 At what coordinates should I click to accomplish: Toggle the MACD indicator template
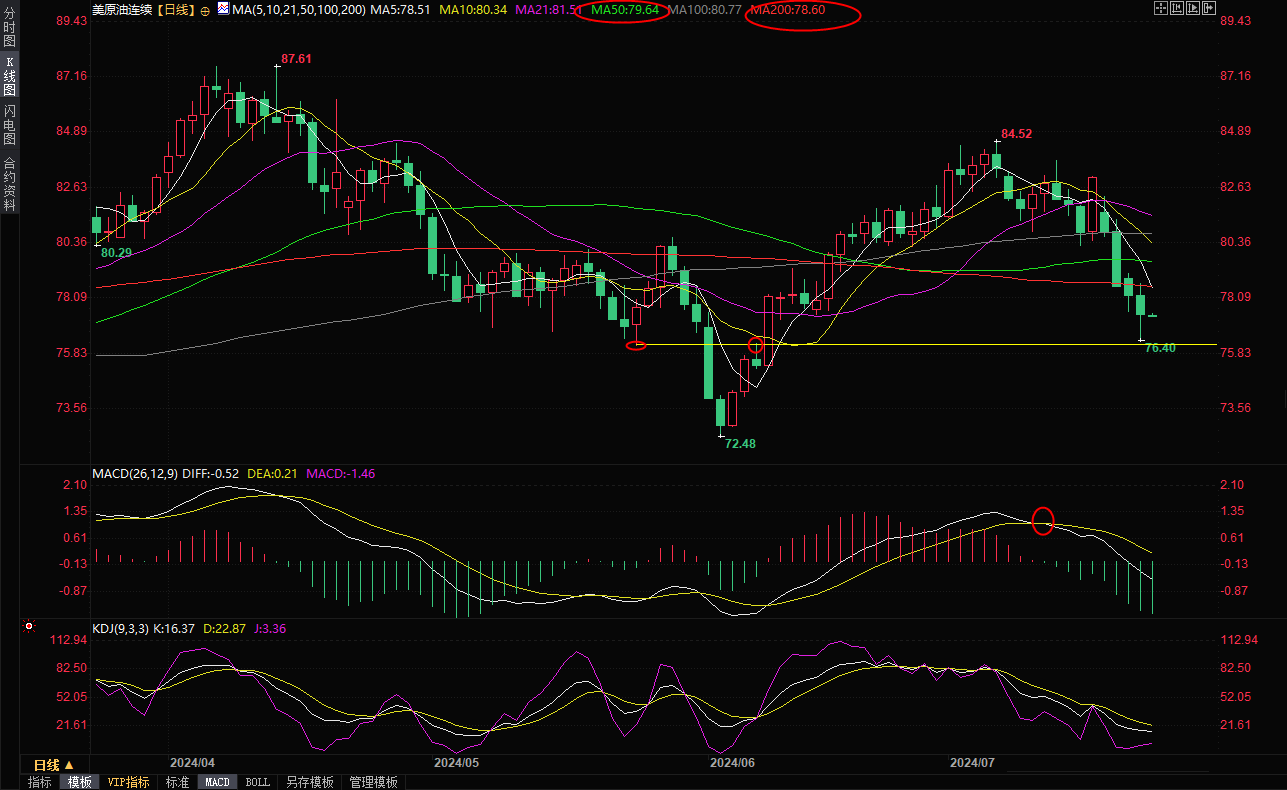click(x=218, y=782)
